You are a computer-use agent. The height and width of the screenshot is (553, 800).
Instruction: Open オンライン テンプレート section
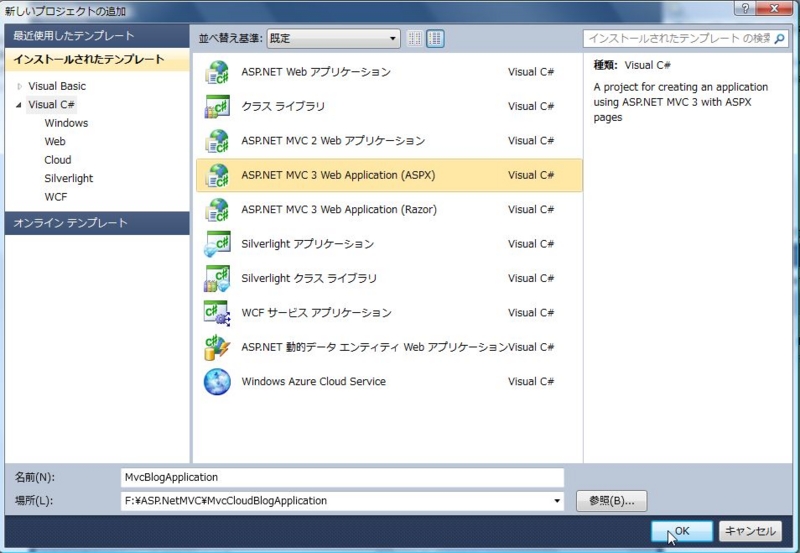97,223
